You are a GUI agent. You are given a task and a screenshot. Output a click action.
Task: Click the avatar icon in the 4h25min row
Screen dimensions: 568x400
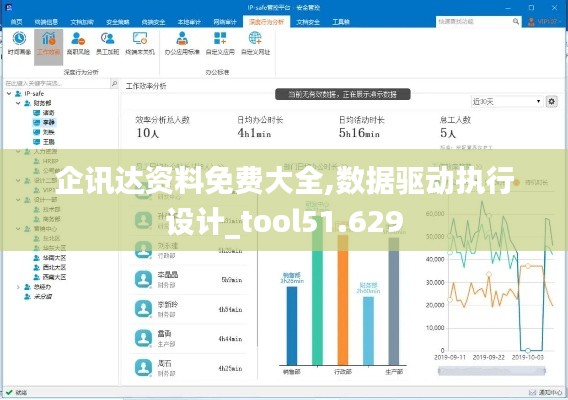point(143,367)
